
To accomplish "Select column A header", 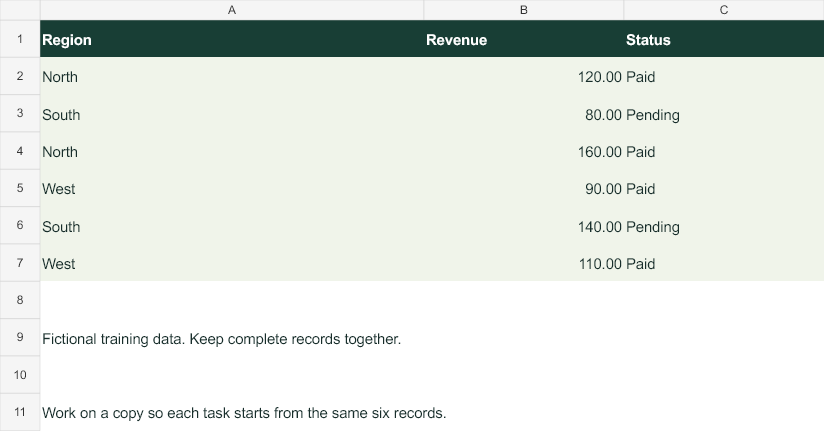I will 232,10.
